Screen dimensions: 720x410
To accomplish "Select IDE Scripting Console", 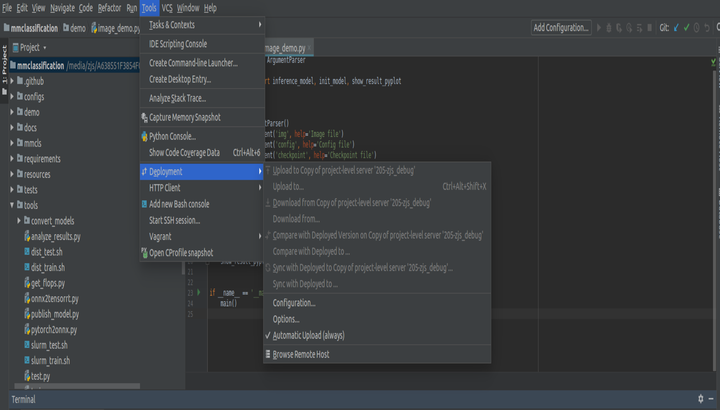I will pos(202,44).
